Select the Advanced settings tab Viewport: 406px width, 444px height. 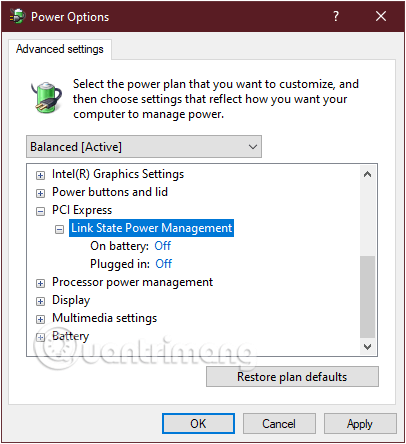tap(60, 49)
